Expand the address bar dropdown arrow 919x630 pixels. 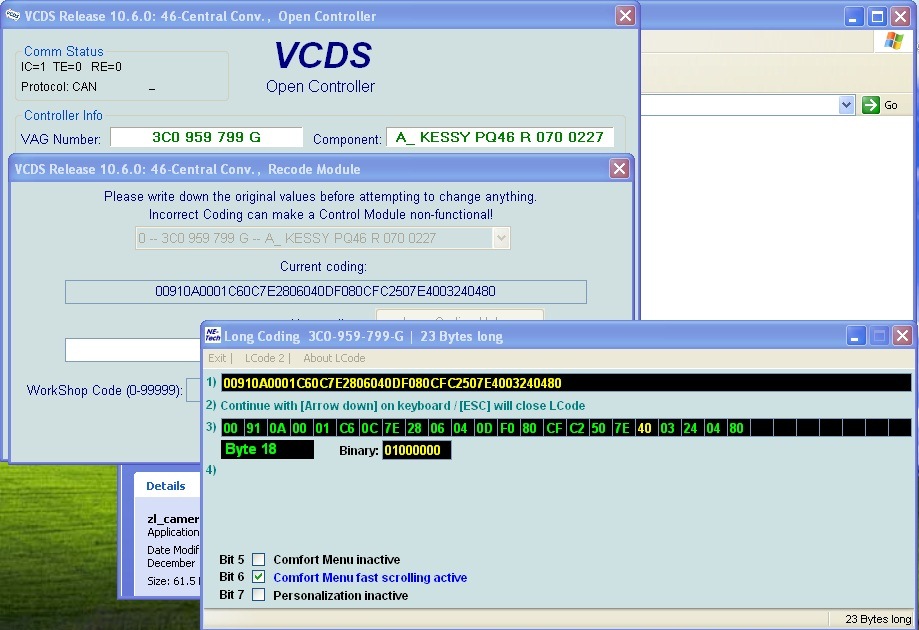[x=846, y=105]
